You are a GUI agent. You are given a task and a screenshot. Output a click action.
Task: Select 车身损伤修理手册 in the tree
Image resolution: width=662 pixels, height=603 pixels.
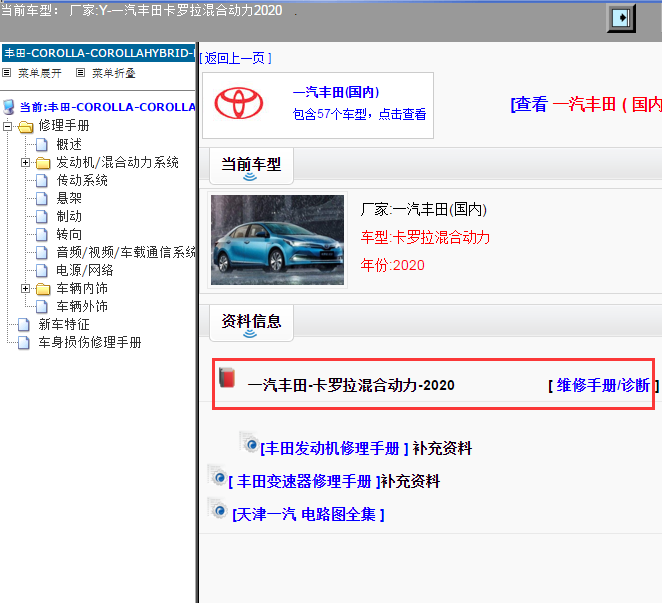pyautogui.click(x=90, y=342)
